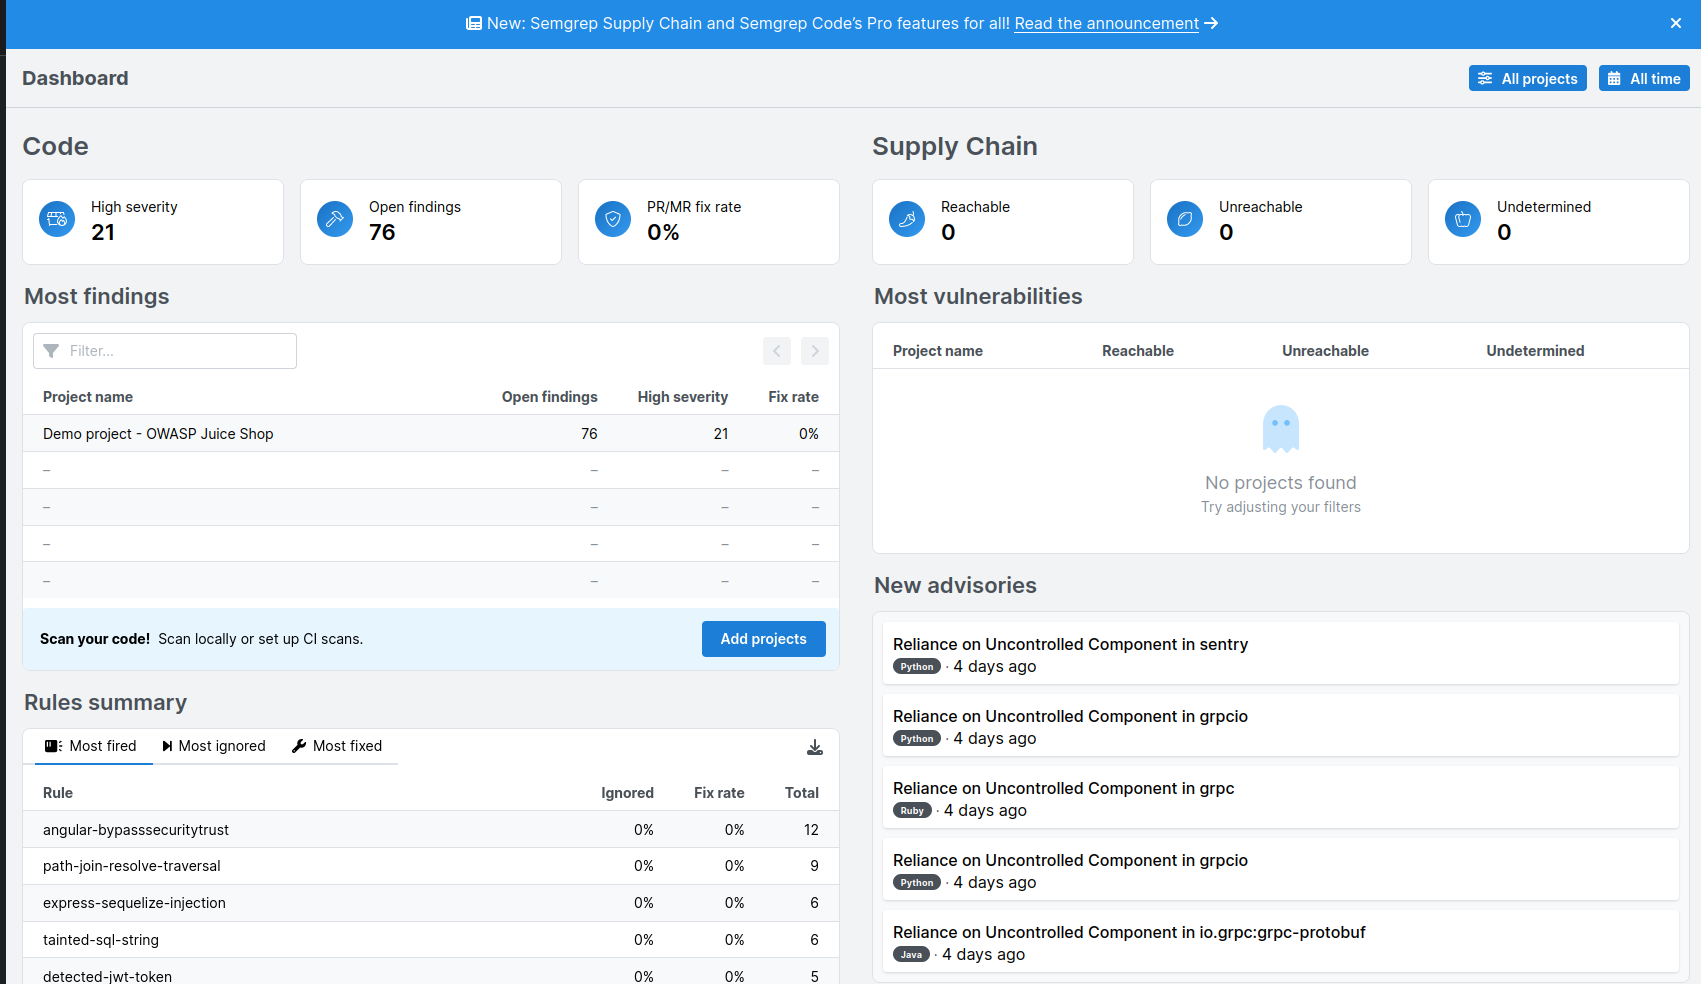1701x984 pixels.
Task: Switch to the Most fired tab
Action: [92, 746]
